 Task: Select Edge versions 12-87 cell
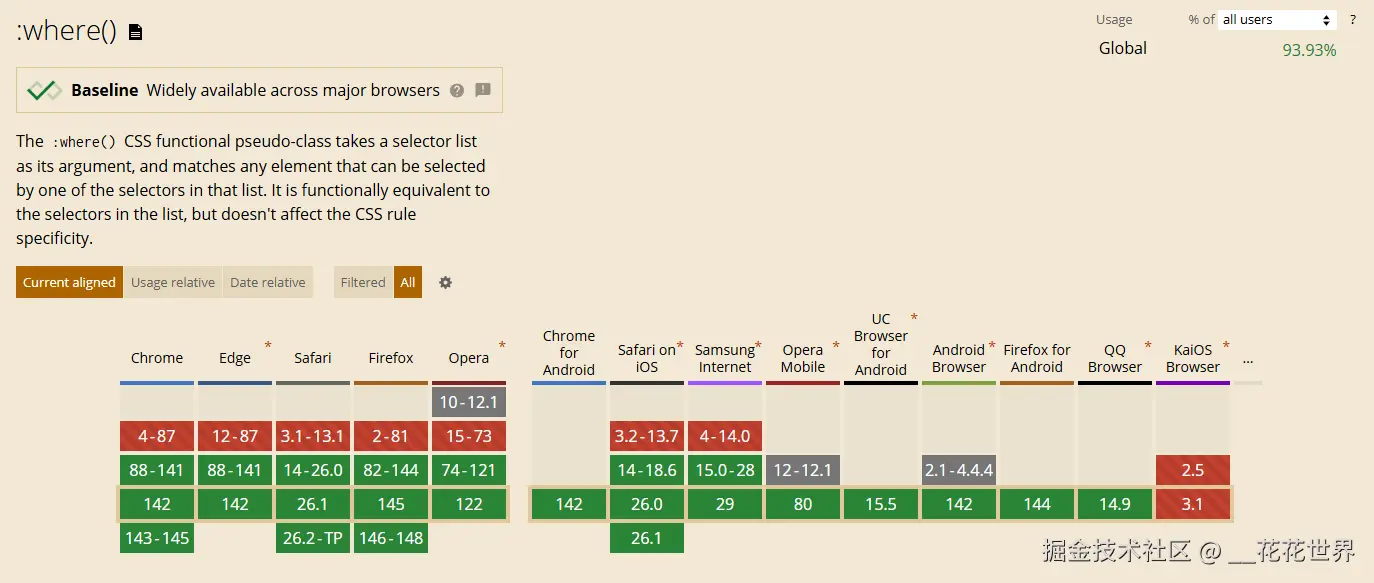pos(235,436)
